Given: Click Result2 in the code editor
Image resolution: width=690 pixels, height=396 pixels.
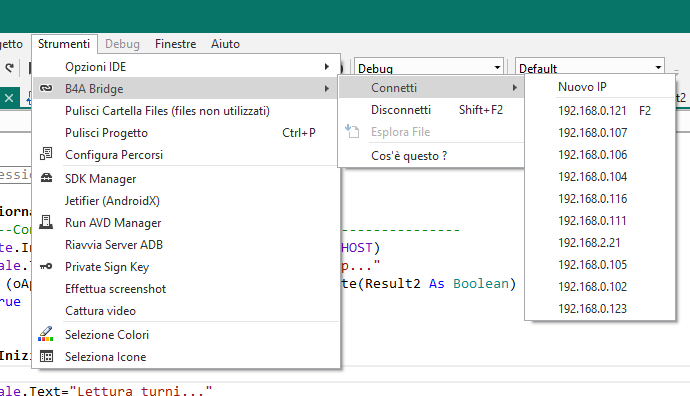Looking at the screenshot, I should point(393,284).
